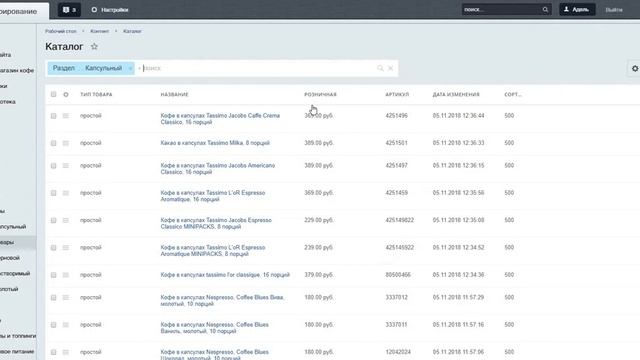Select Молотый in the left sidebar
Image resolution: width=640 pixels, height=360 pixels.
(x=9, y=289)
